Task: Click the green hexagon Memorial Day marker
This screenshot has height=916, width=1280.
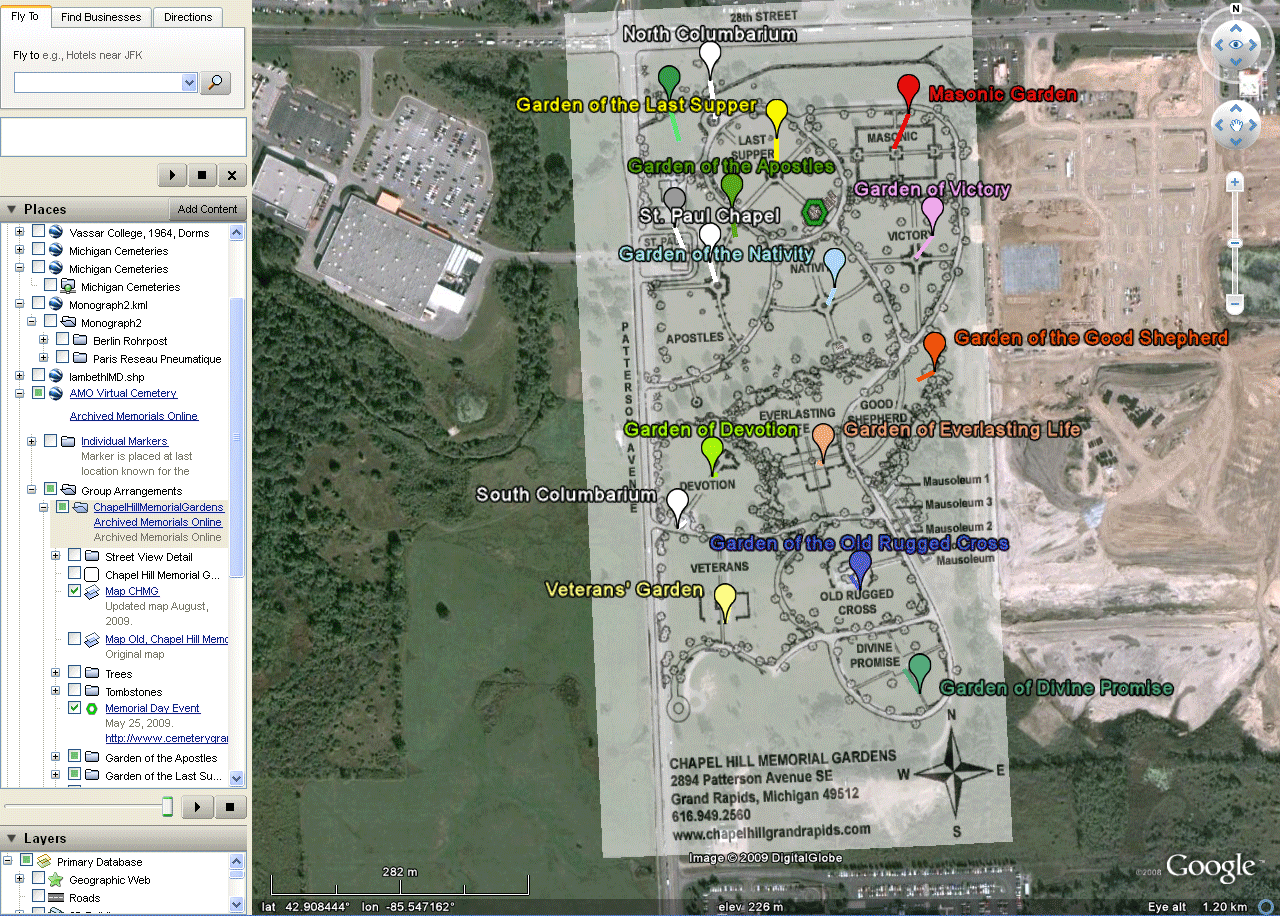Action: (814, 211)
